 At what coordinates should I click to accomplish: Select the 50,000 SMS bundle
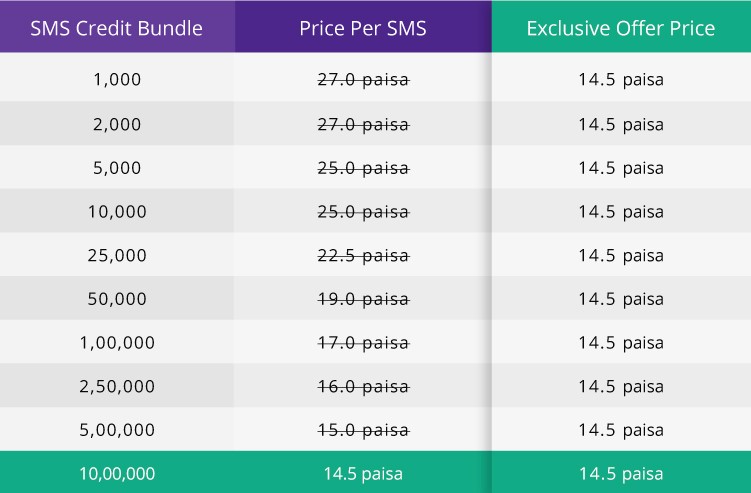(117, 298)
